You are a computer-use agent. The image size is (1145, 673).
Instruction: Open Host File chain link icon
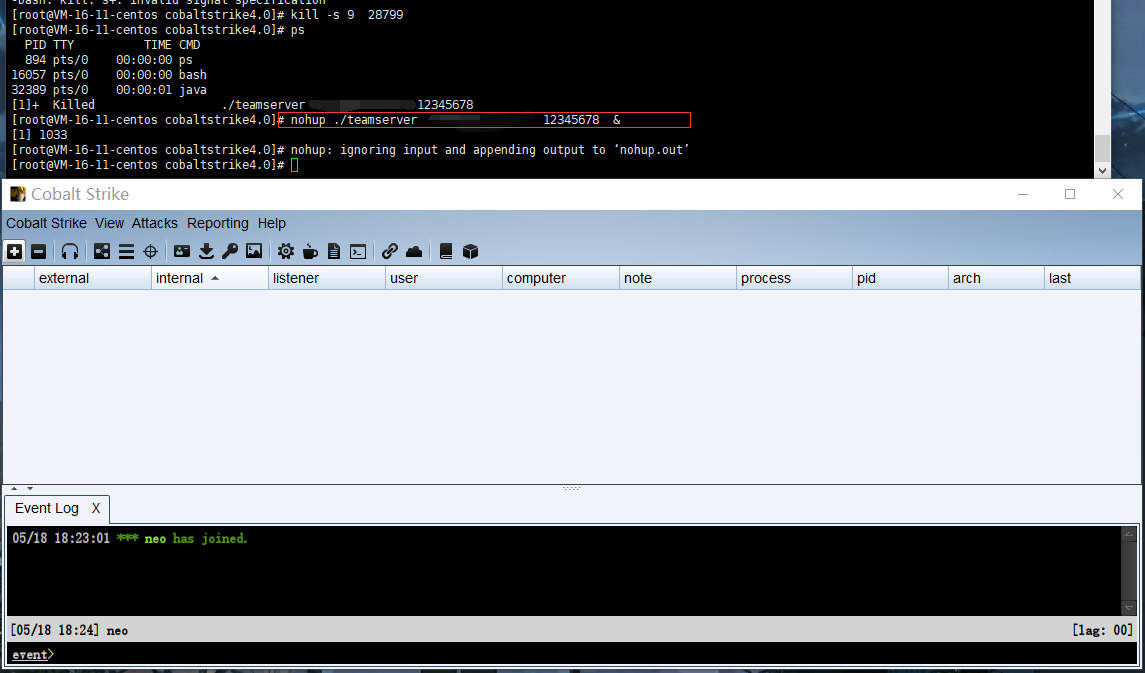pos(390,252)
